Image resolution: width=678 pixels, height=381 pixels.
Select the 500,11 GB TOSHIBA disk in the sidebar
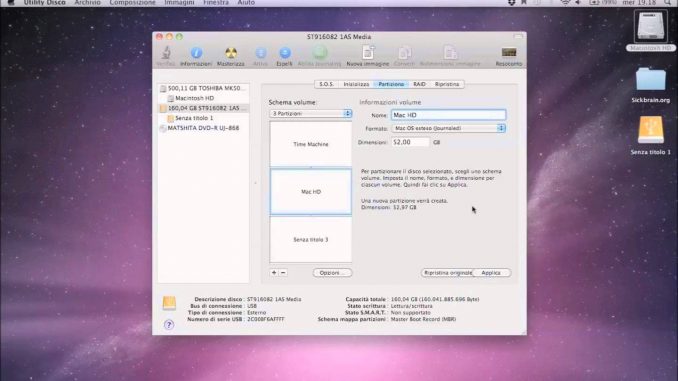click(203, 88)
